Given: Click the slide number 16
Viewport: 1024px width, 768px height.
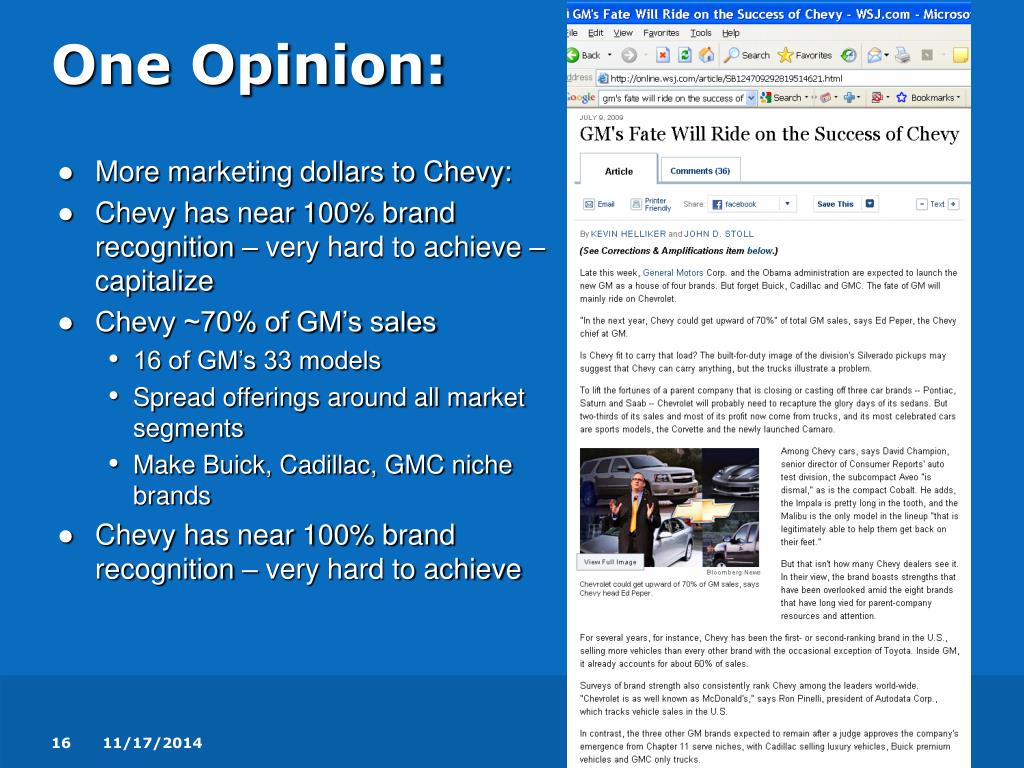Looking at the screenshot, I should tap(61, 743).
